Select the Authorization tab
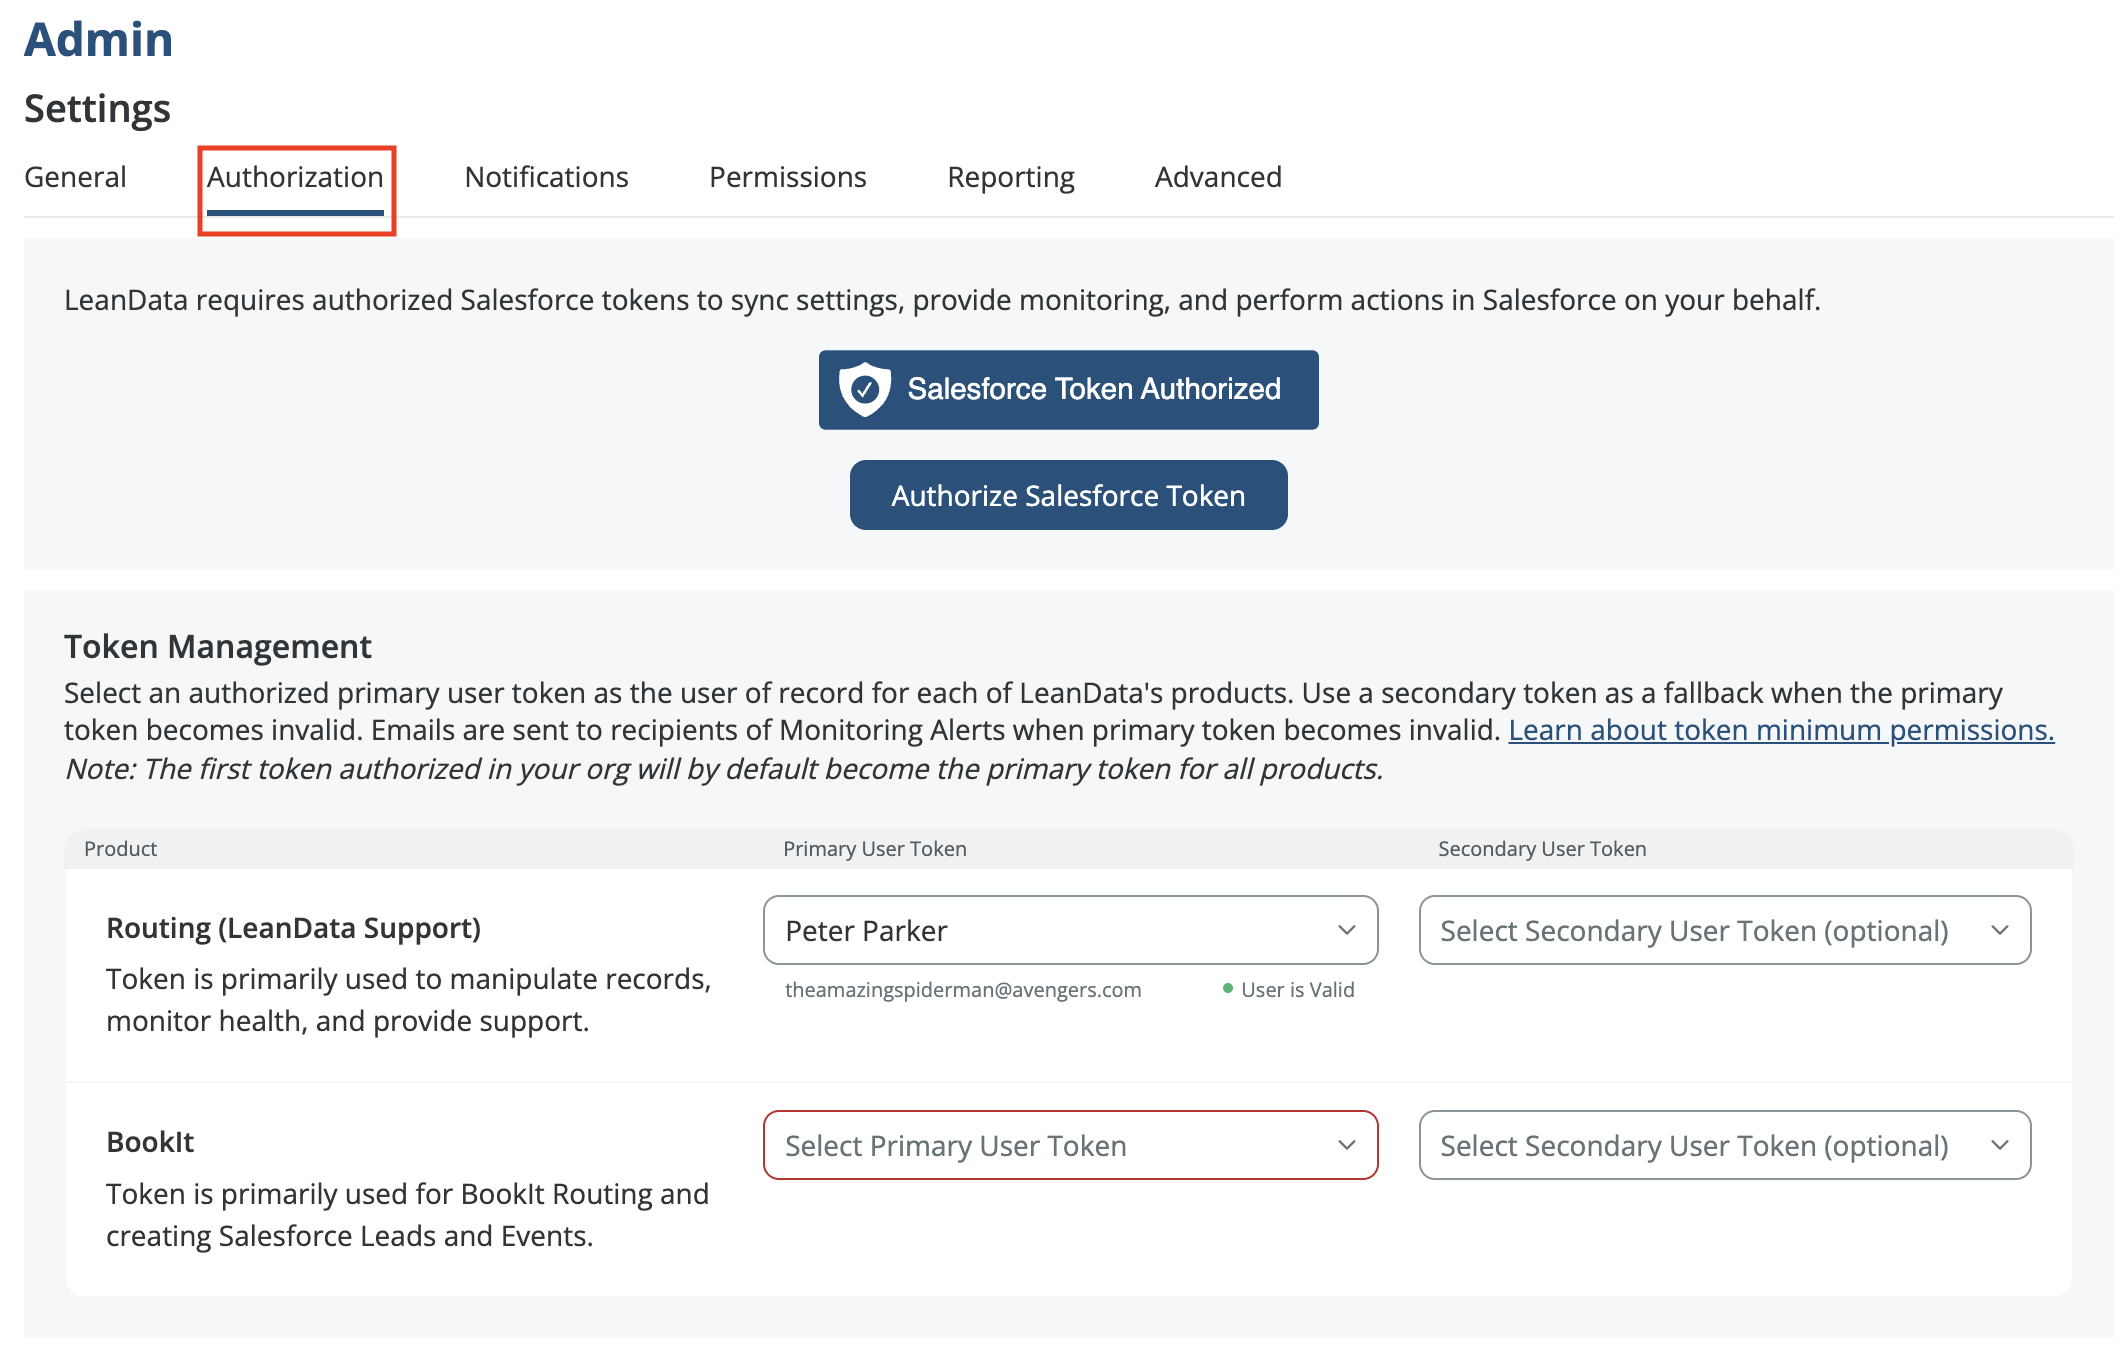This screenshot has height=1352, width=2128. pos(295,177)
